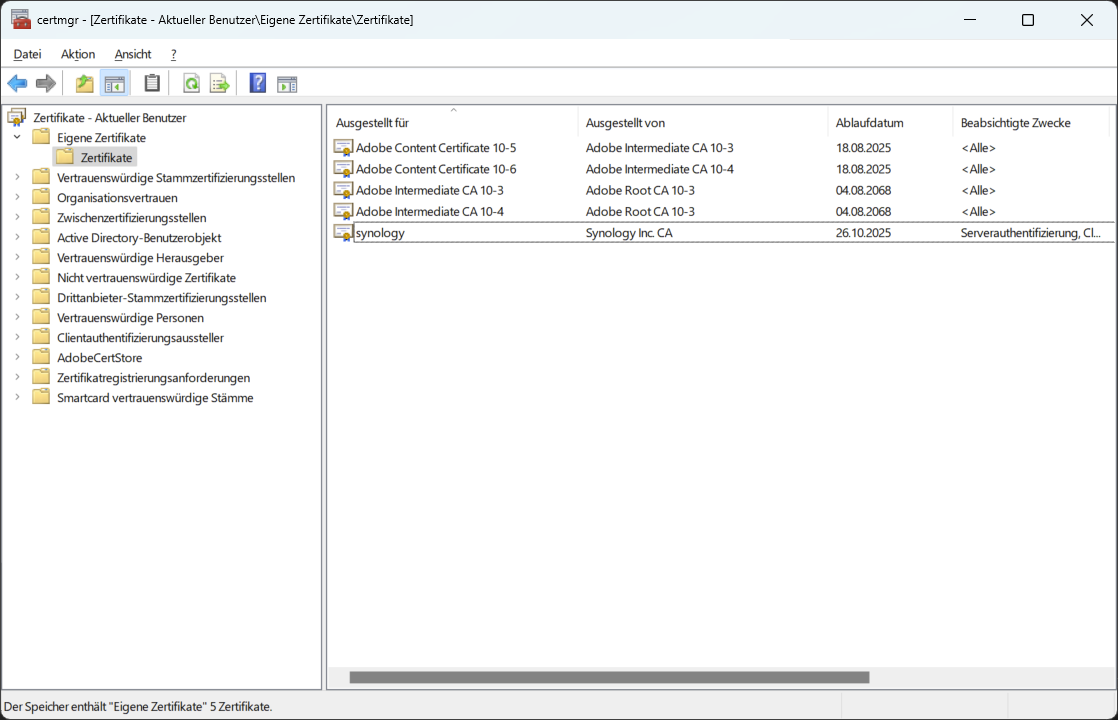Click certificate icon of Adobe Content Certificate 10-5
This screenshot has width=1118, height=720.
coord(344,148)
